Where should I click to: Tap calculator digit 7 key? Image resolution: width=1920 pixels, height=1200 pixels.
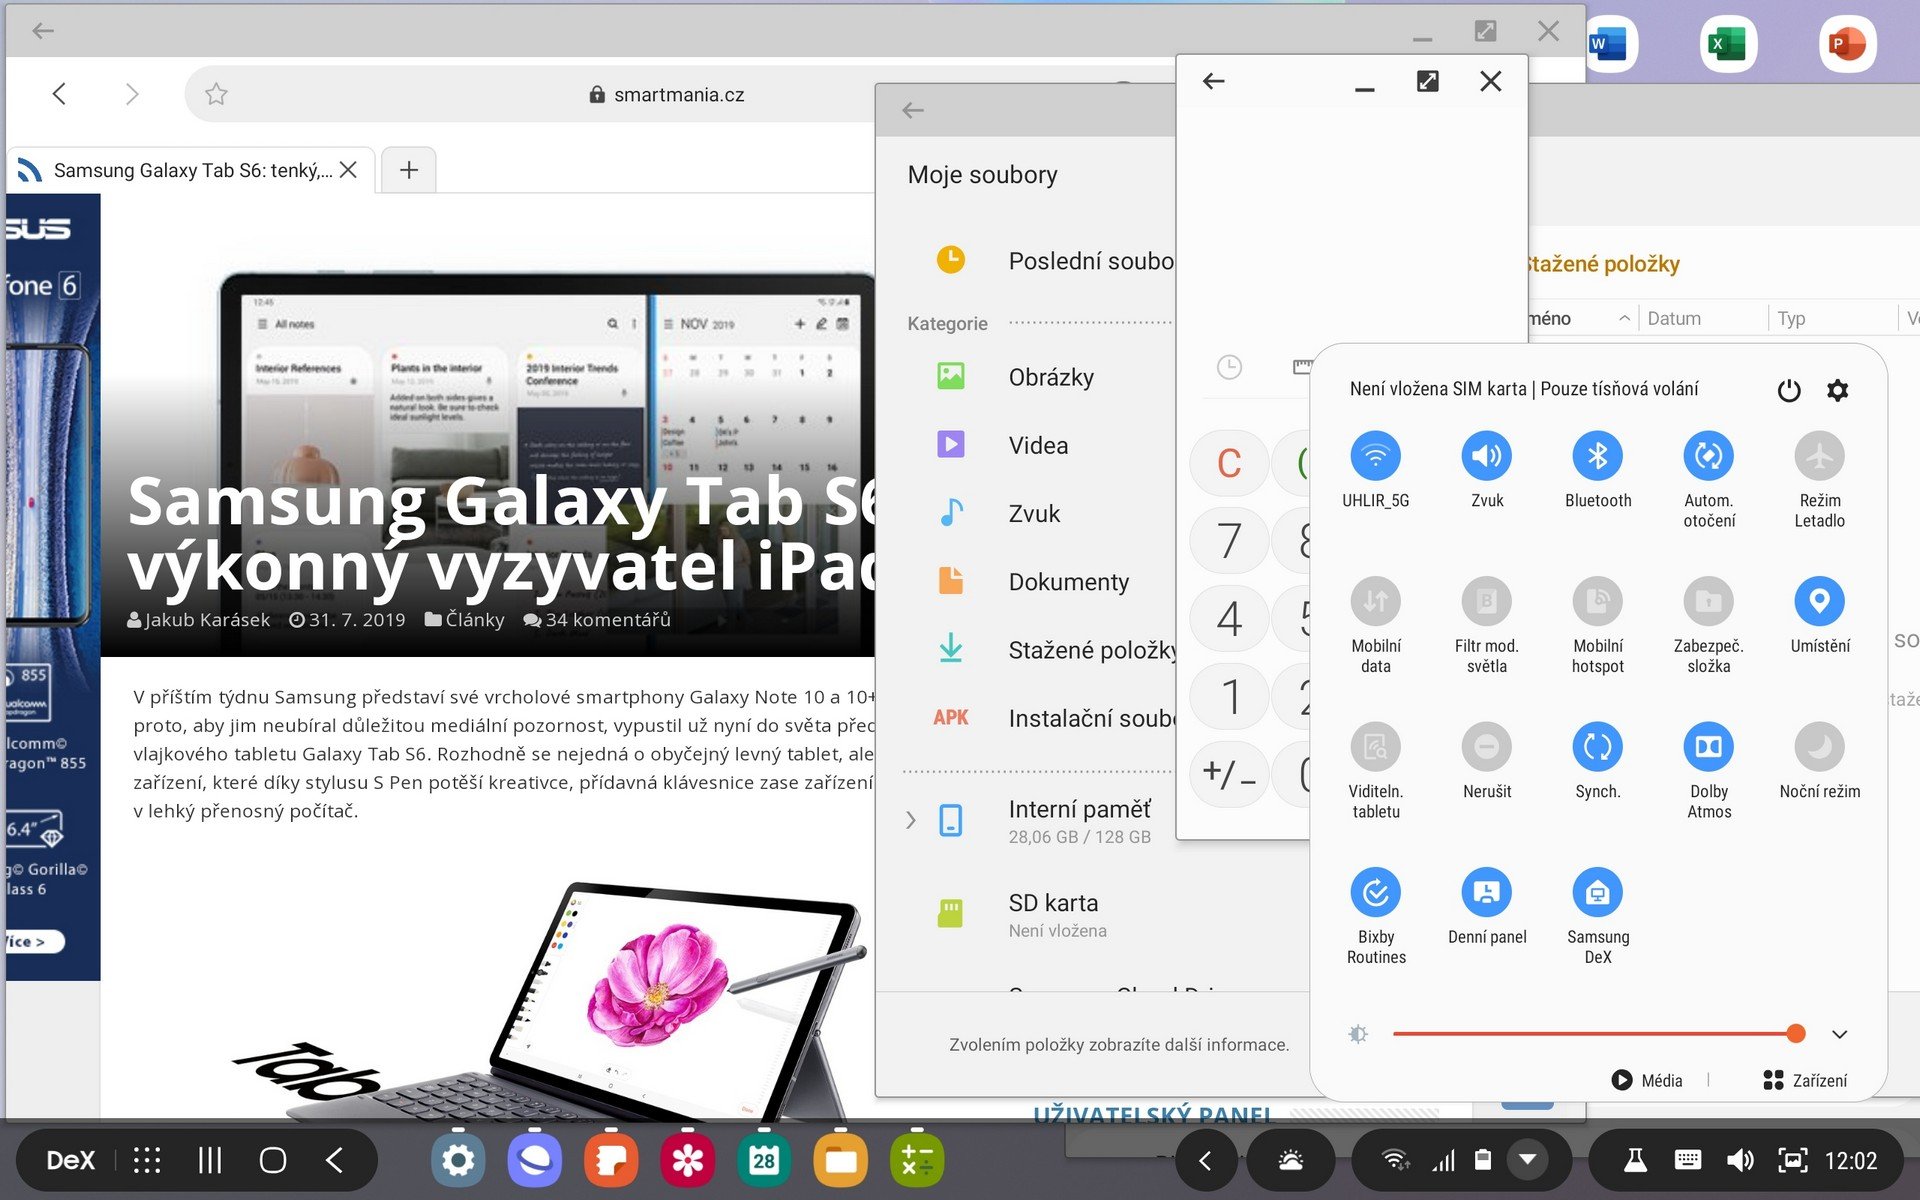click(x=1229, y=541)
